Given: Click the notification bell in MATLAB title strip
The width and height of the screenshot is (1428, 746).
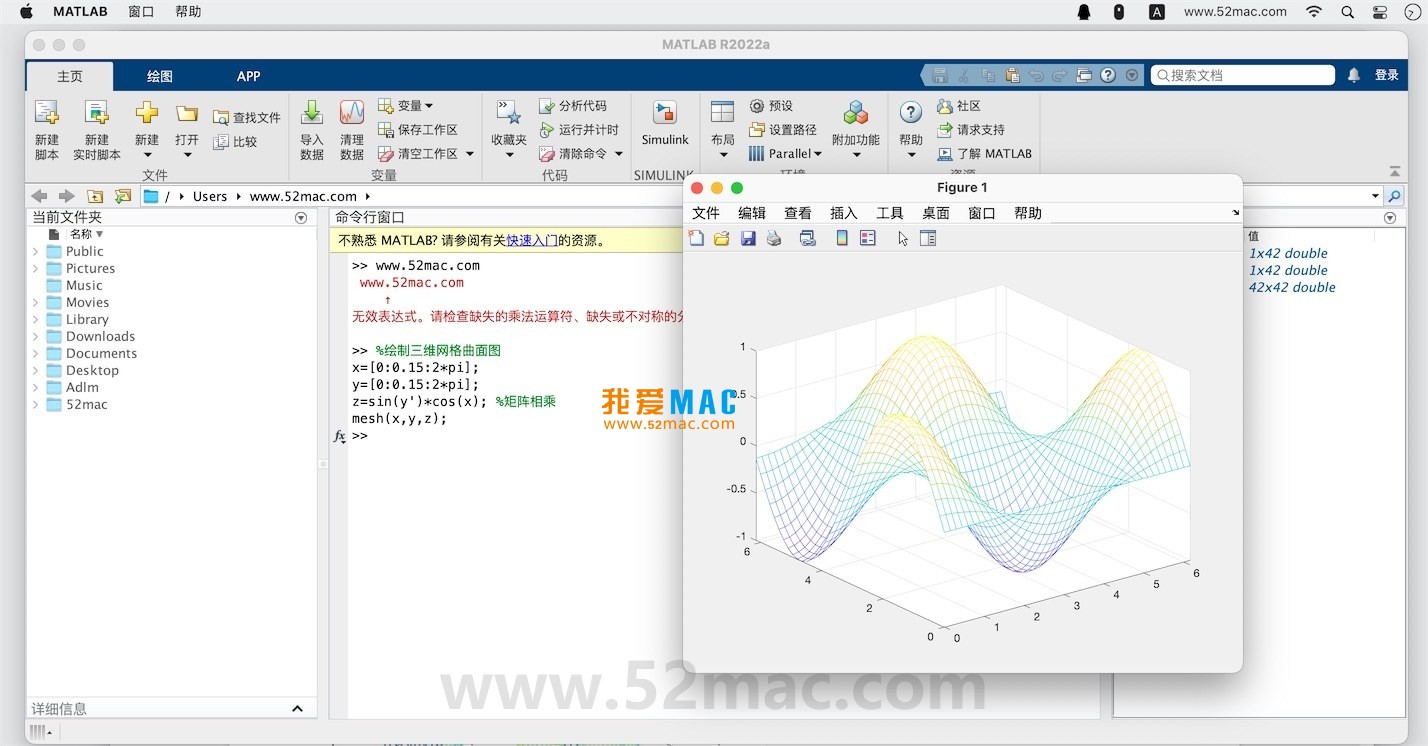Looking at the screenshot, I should tap(1353, 75).
